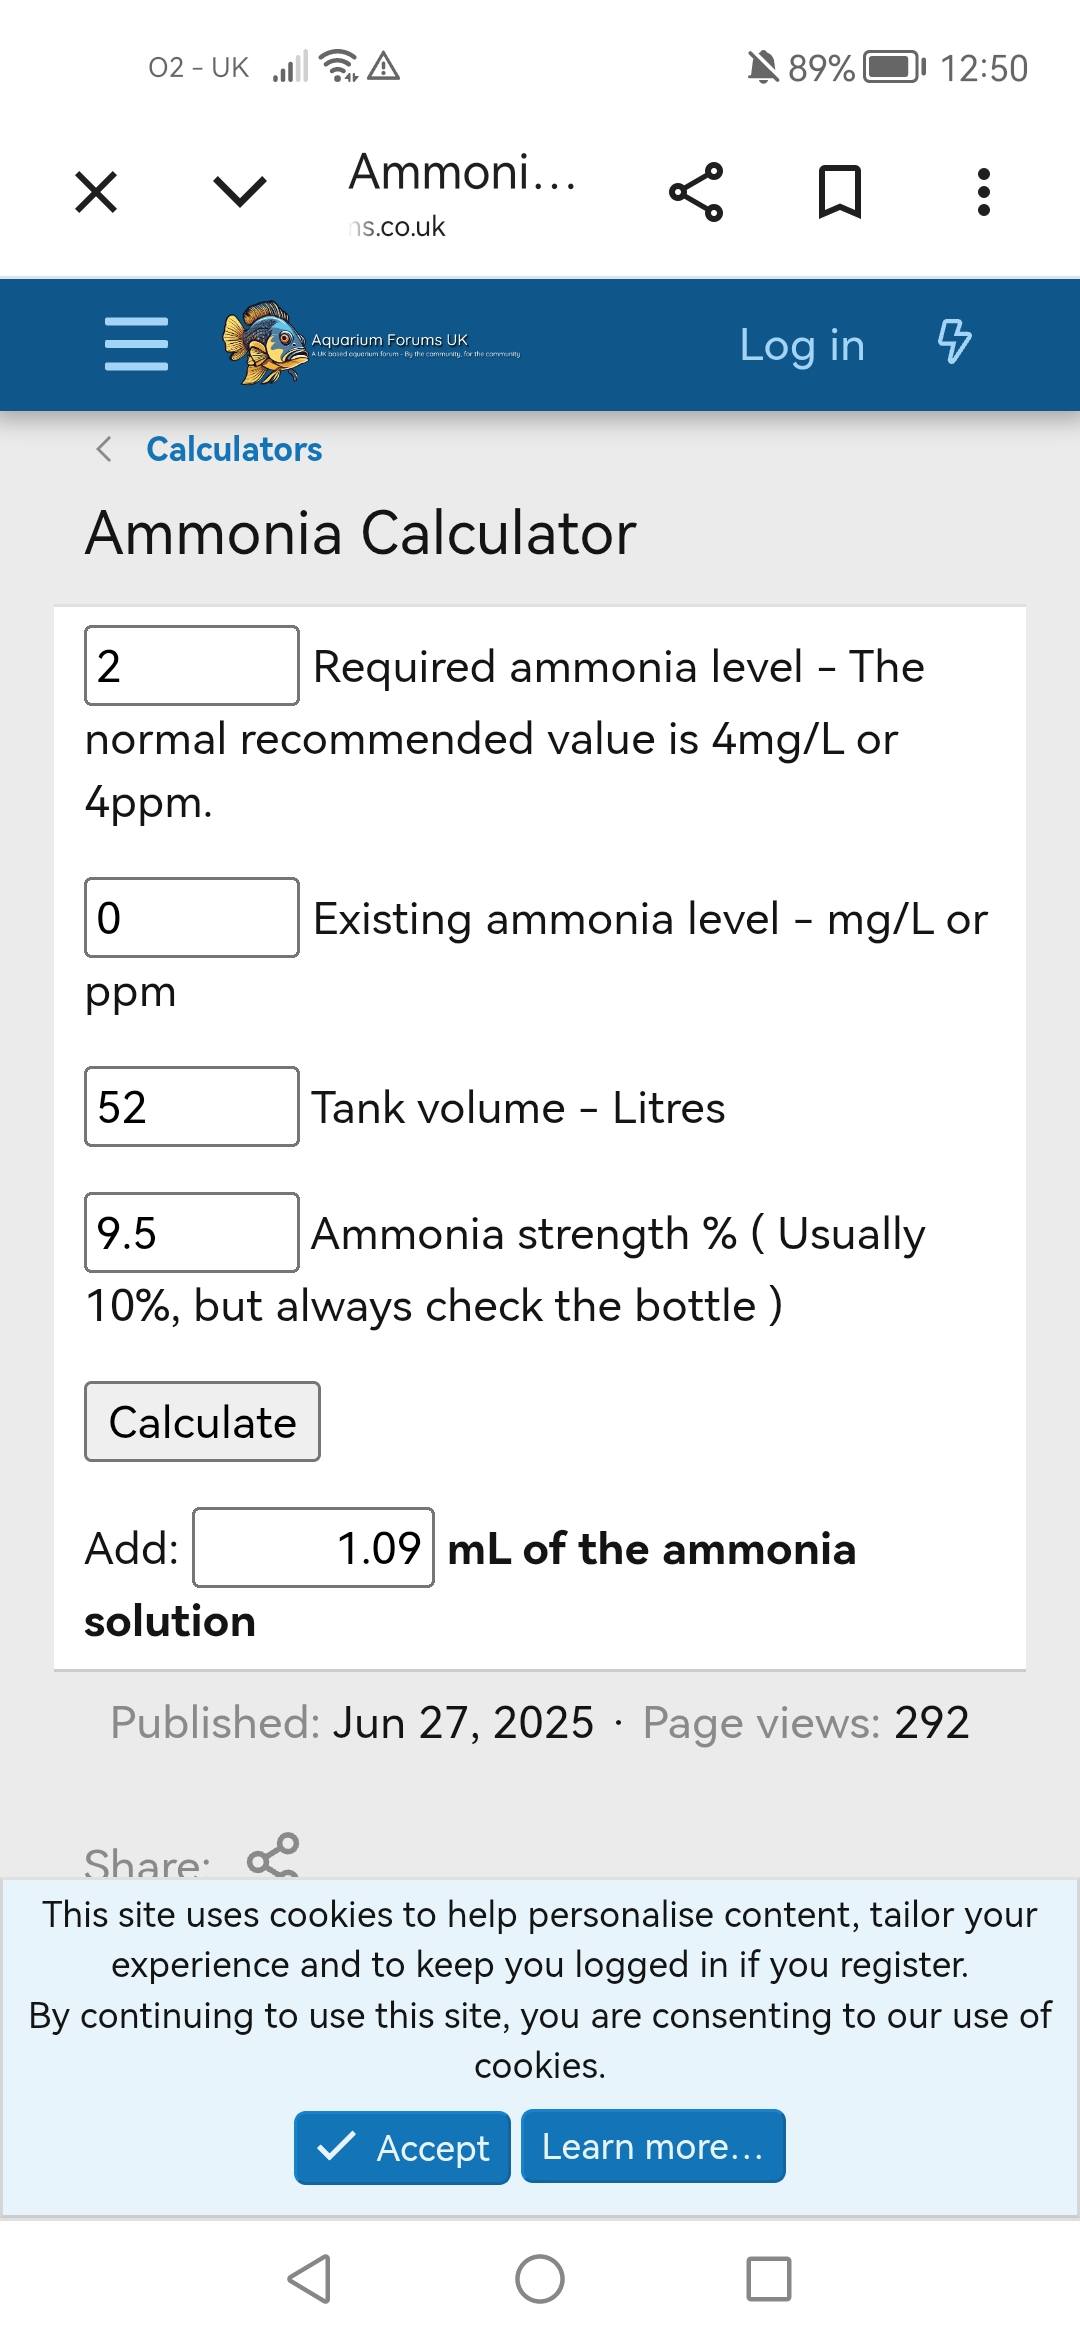Tap the lightning bolt What's new icon
Image resolution: width=1080 pixels, height=2340 pixels.
coord(954,342)
